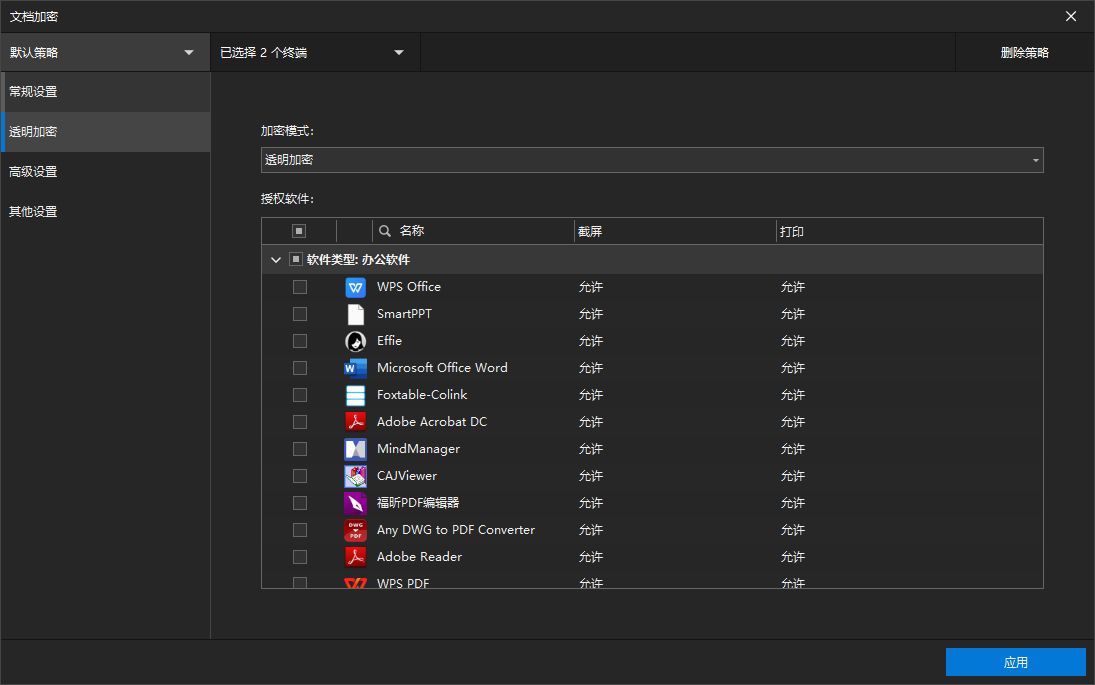Switch to 常规设置 tab
Image resolution: width=1095 pixels, height=685 pixels.
click(x=105, y=91)
